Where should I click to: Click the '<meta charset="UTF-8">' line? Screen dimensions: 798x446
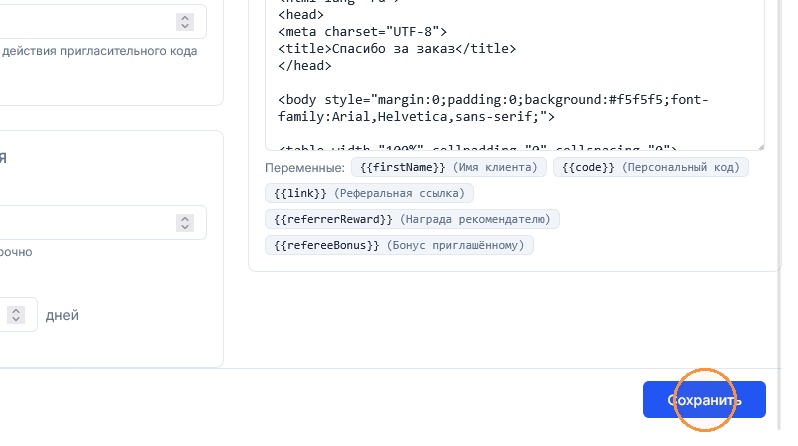tap(362, 32)
